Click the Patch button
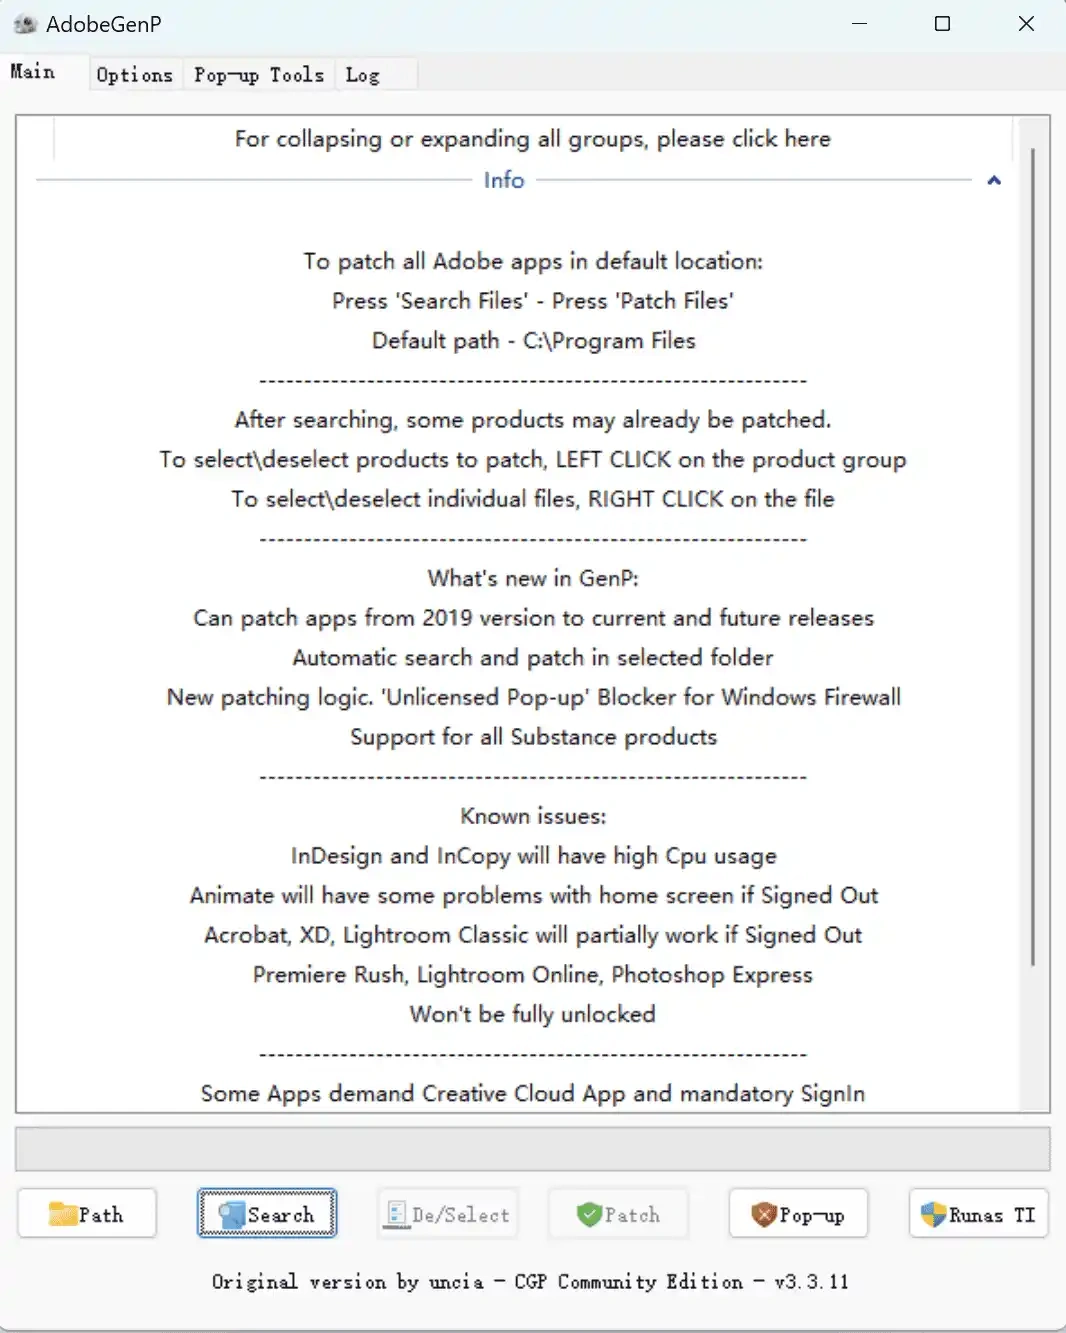1066x1333 pixels. click(x=618, y=1213)
